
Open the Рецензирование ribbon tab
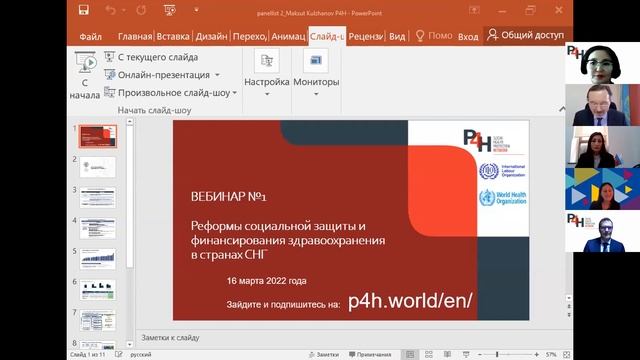[x=366, y=36]
